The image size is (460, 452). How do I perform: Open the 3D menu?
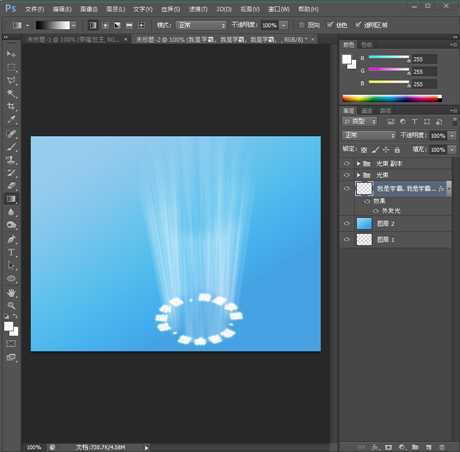pos(224,9)
